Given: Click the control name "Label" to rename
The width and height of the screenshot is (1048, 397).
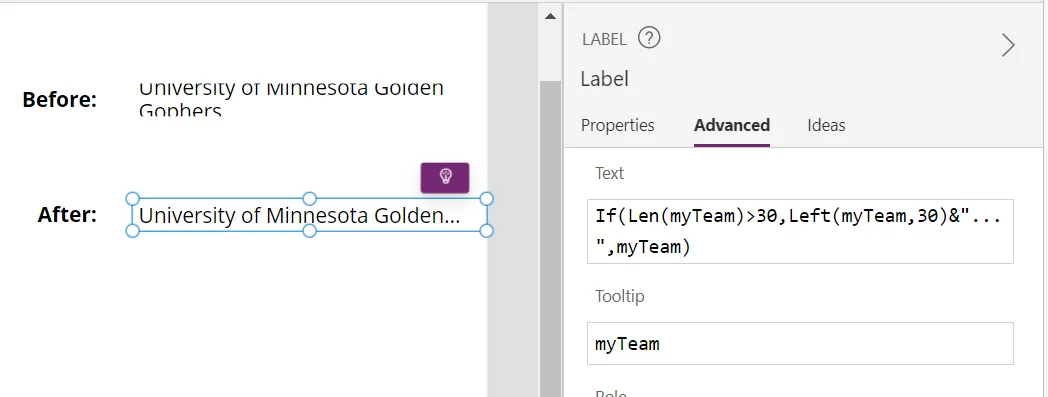Looking at the screenshot, I should coord(604,79).
